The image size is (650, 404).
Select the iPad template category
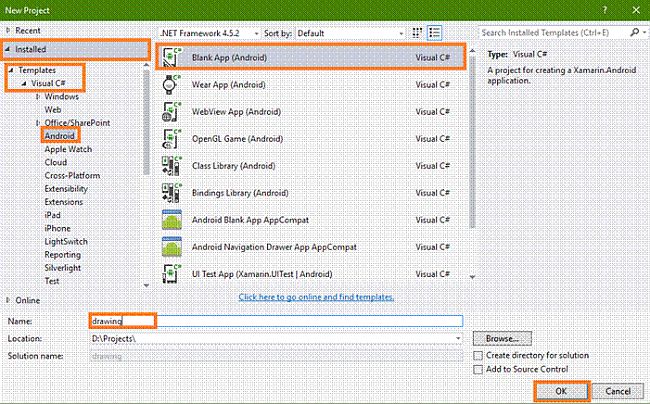(53, 215)
